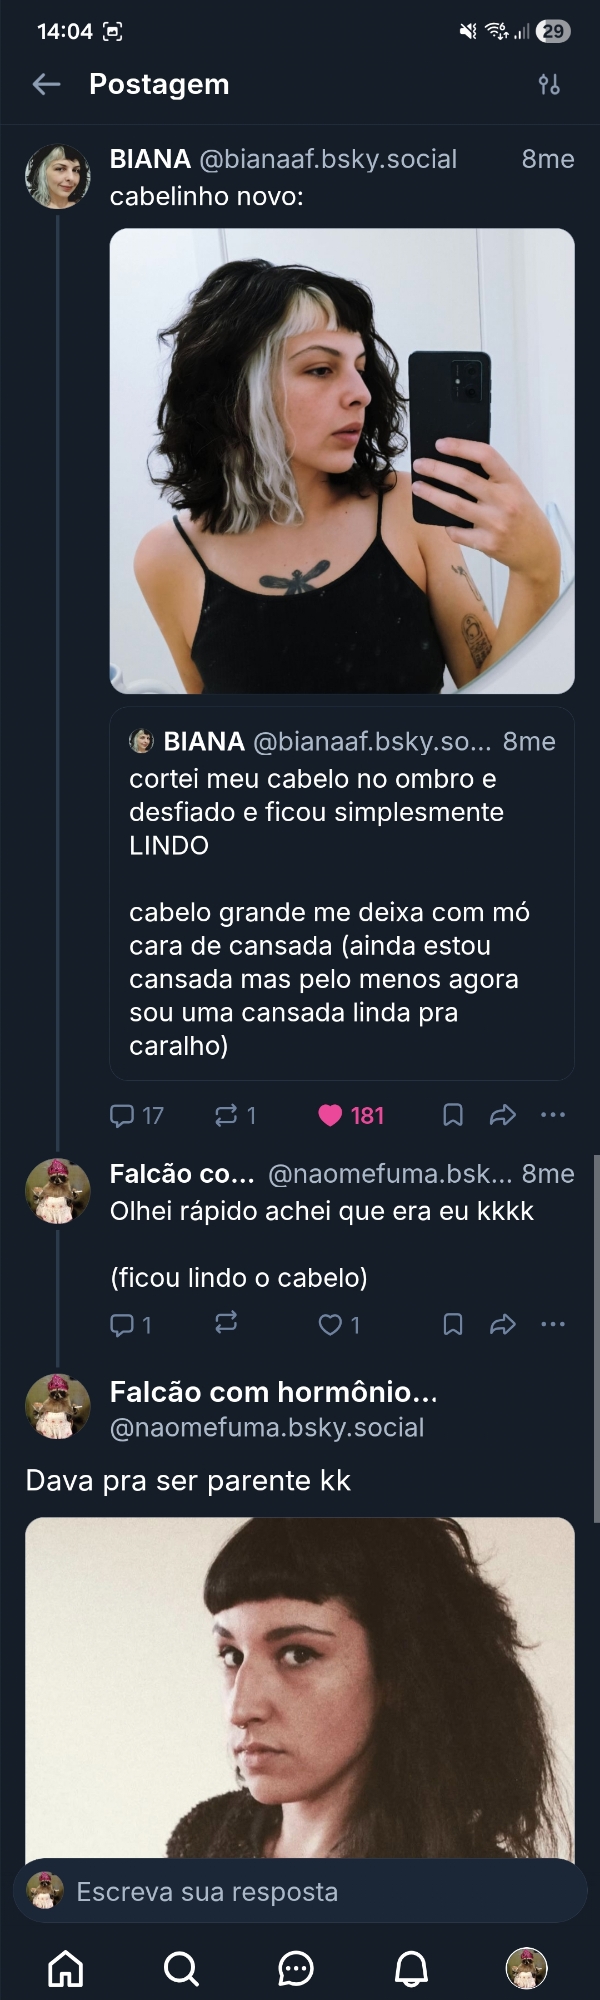
Task: Bookmark BIANA's main post
Action: coord(452,1115)
